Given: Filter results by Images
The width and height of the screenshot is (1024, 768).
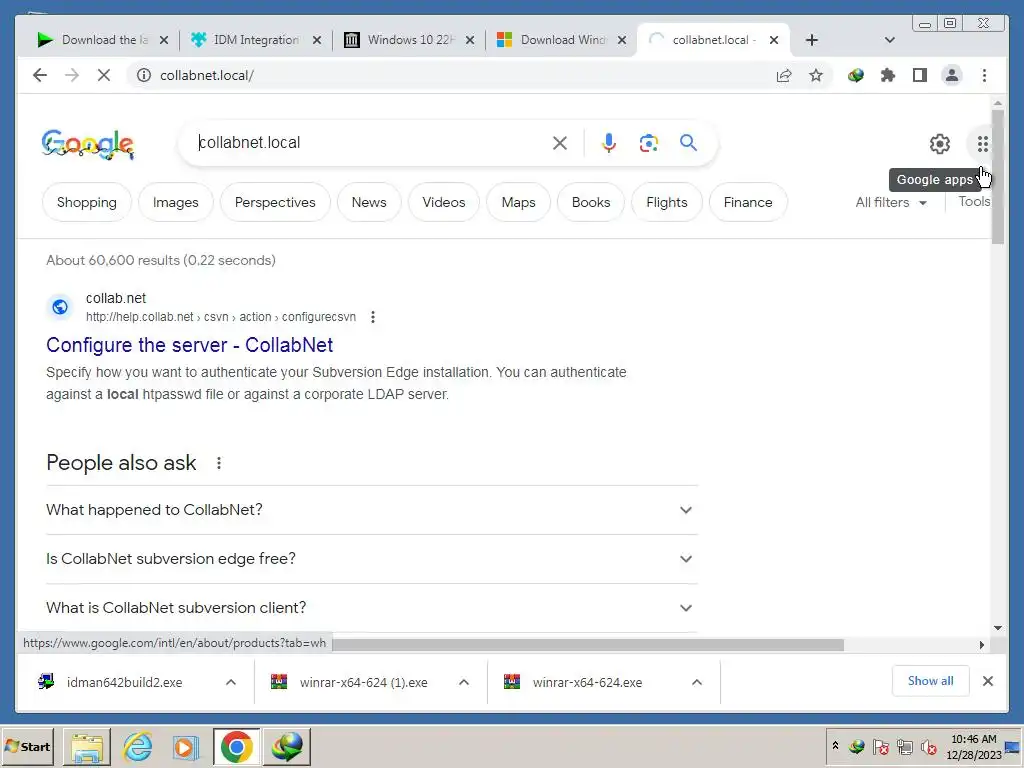Looking at the screenshot, I should [176, 202].
